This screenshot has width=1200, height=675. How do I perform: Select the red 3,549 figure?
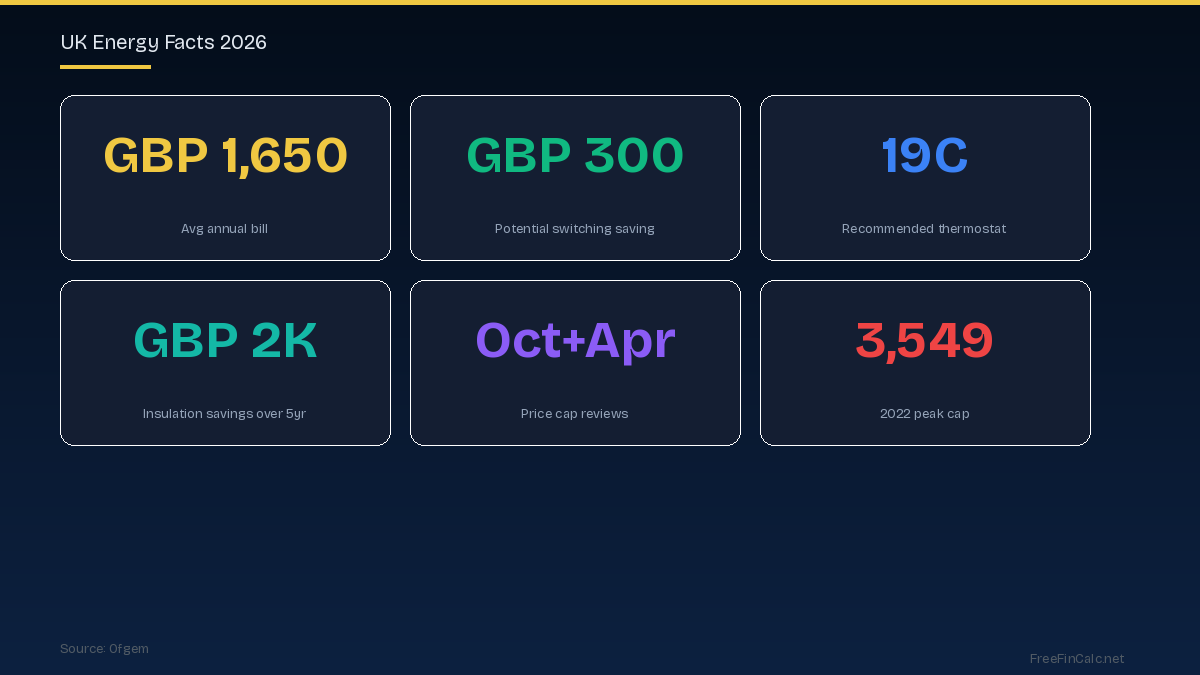pos(925,341)
